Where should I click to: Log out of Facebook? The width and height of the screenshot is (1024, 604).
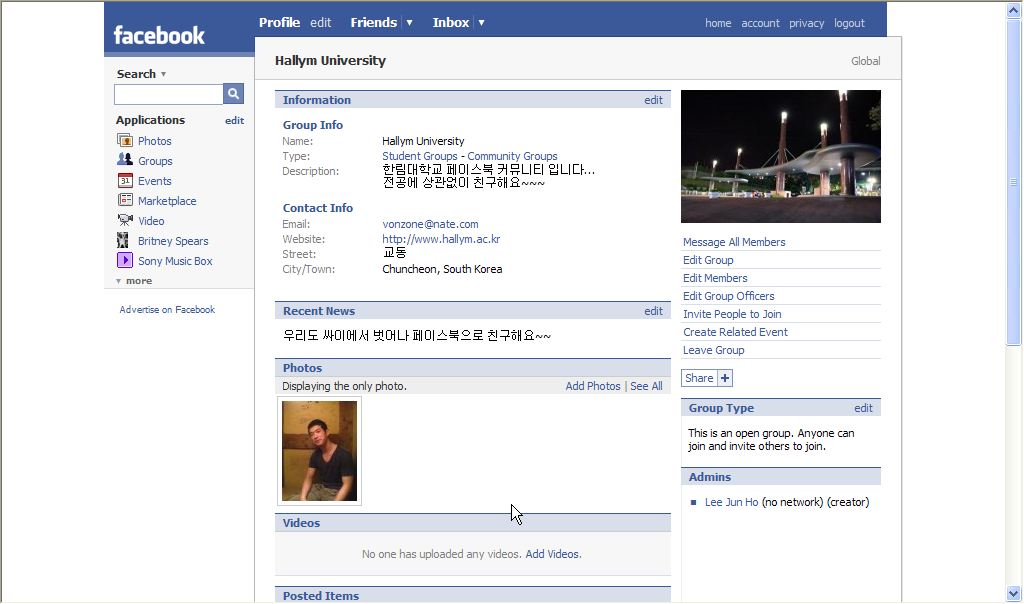pos(849,23)
